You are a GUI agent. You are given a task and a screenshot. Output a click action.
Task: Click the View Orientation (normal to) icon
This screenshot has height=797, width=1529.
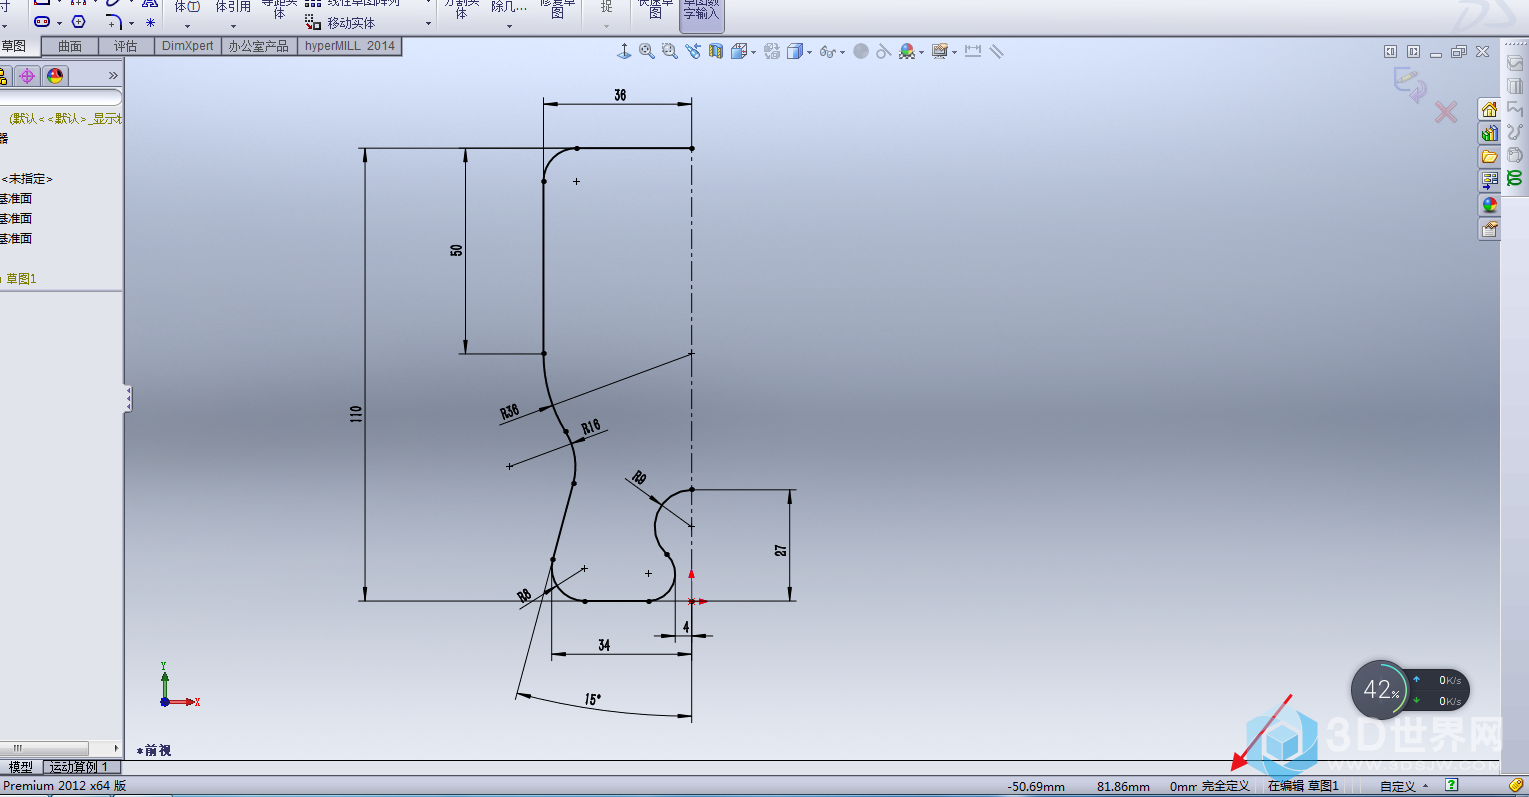click(x=625, y=51)
